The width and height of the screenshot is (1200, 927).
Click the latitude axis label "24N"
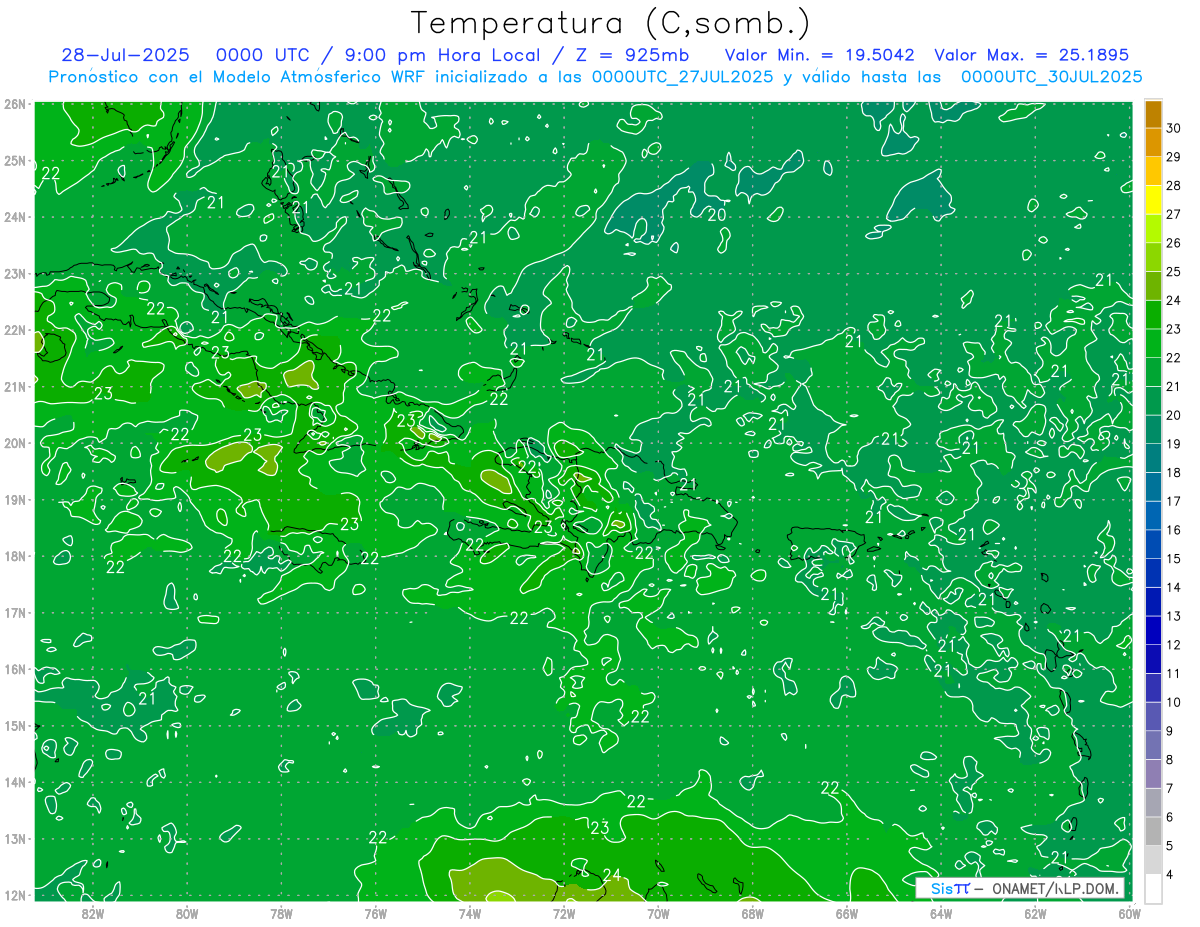pos(15,217)
